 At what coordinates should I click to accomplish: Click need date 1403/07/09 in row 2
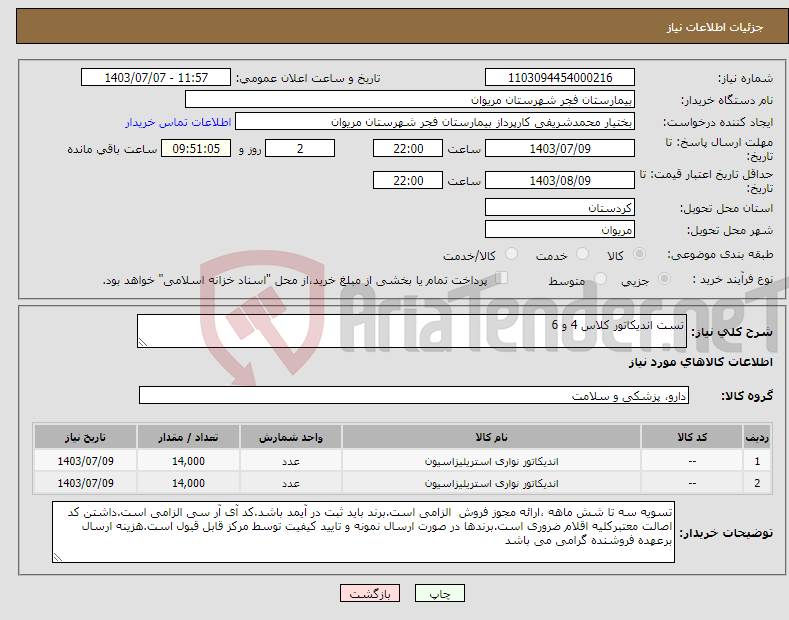[85, 483]
